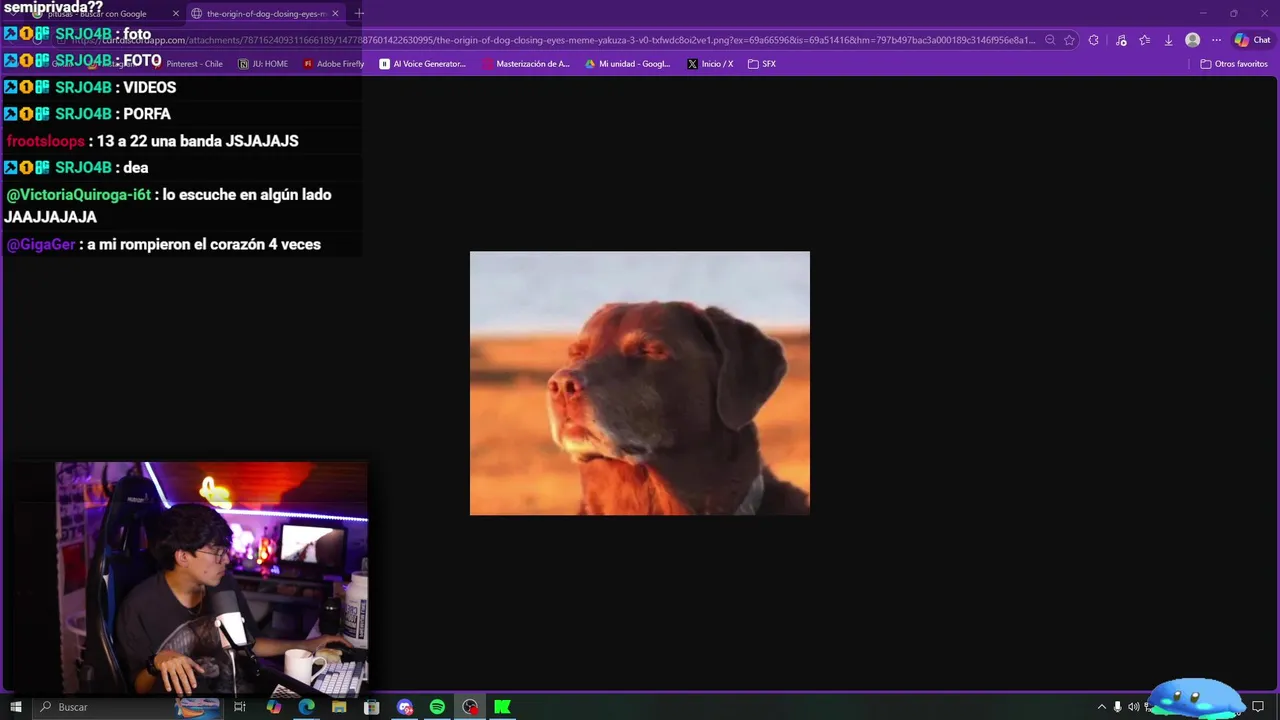Open OBS Studio from the taskbar
The height and width of the screenshot is (720, 1280).
click(x=470, y=707)
